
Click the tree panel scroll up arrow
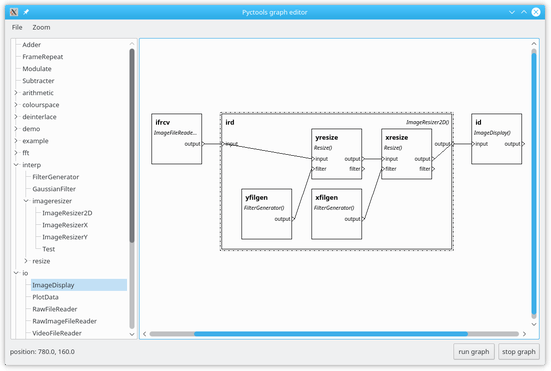132,44
